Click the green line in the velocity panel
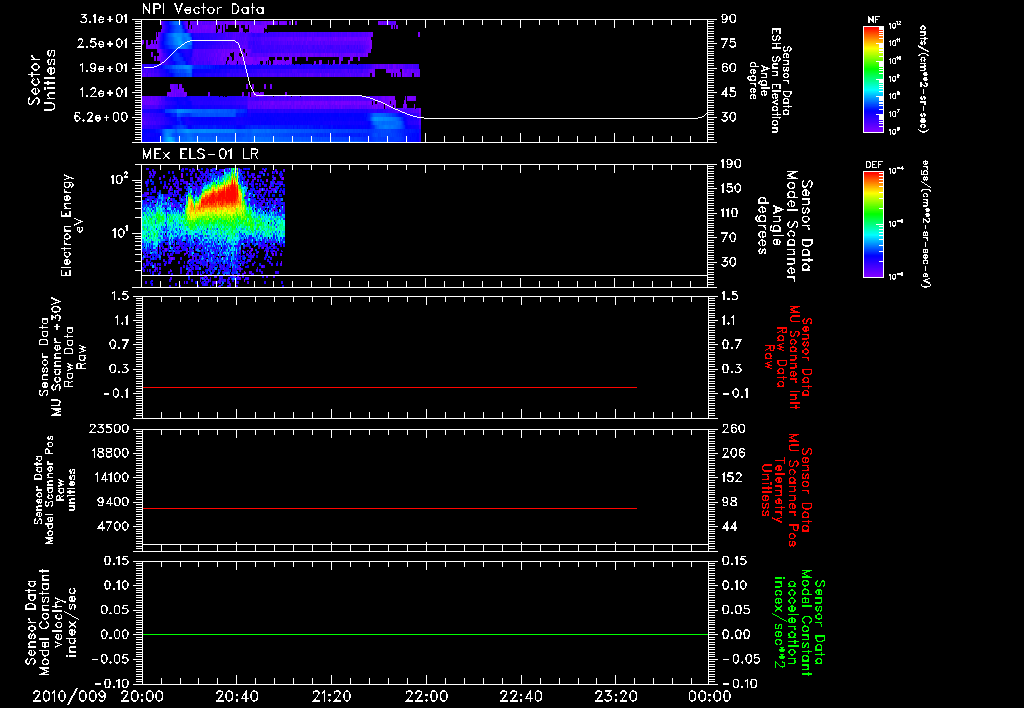Viewport: 1024px width, 708px height. coord(425,634)
